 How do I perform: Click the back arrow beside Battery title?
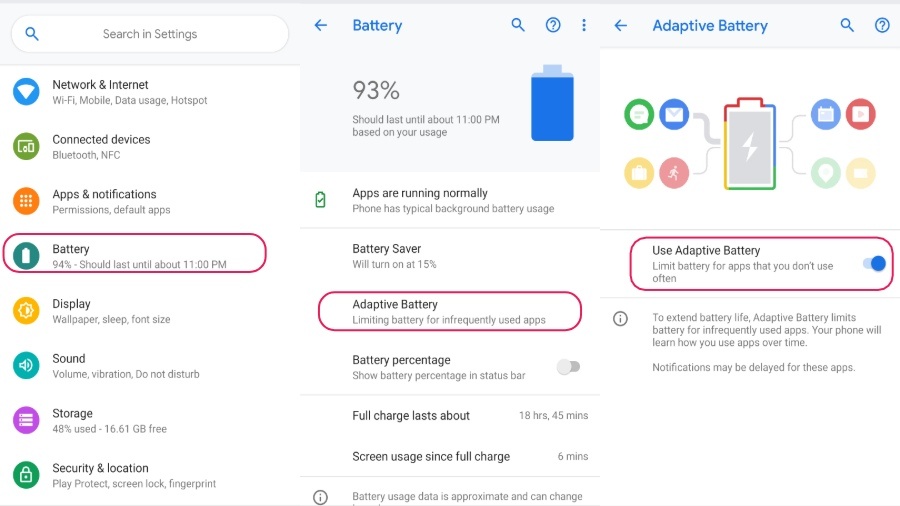[x=321, y=26]
